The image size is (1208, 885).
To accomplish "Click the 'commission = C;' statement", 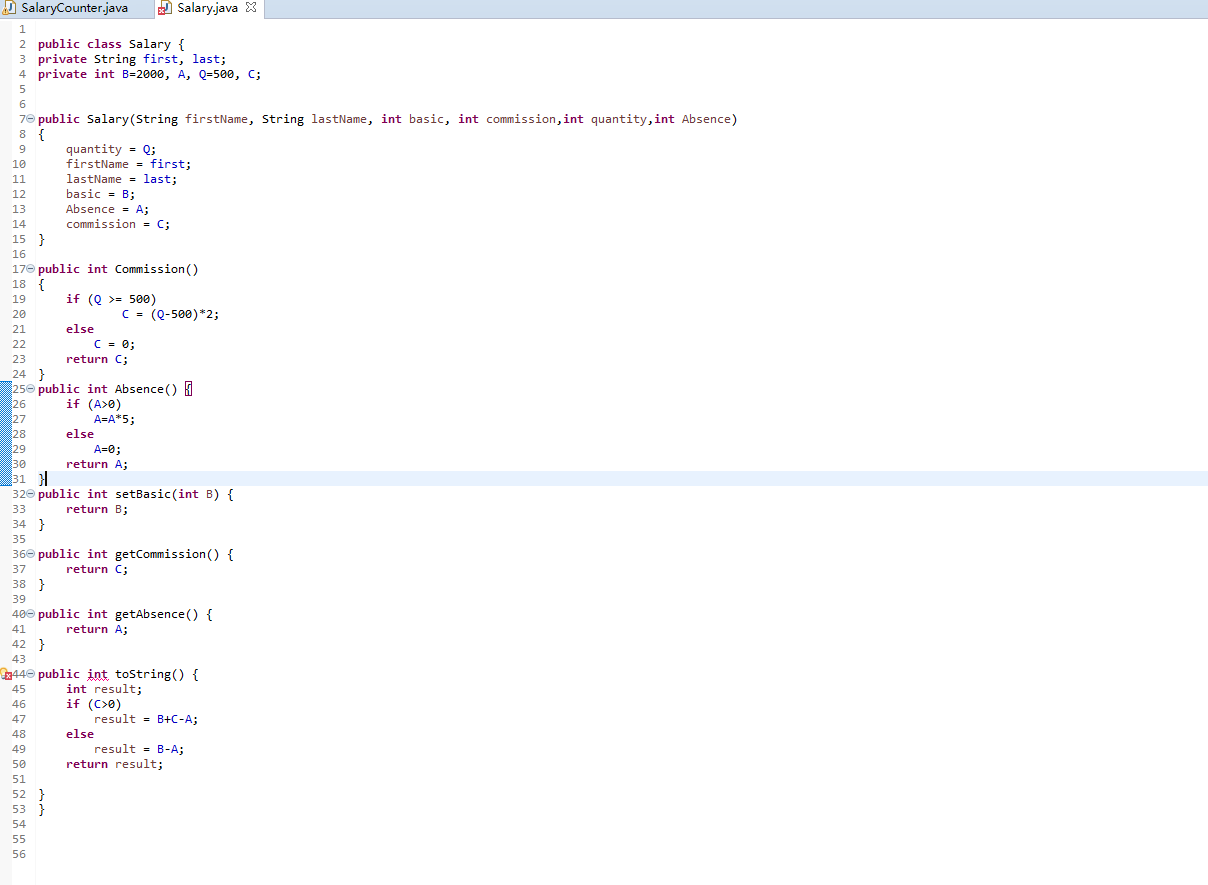I will [118, 224].
